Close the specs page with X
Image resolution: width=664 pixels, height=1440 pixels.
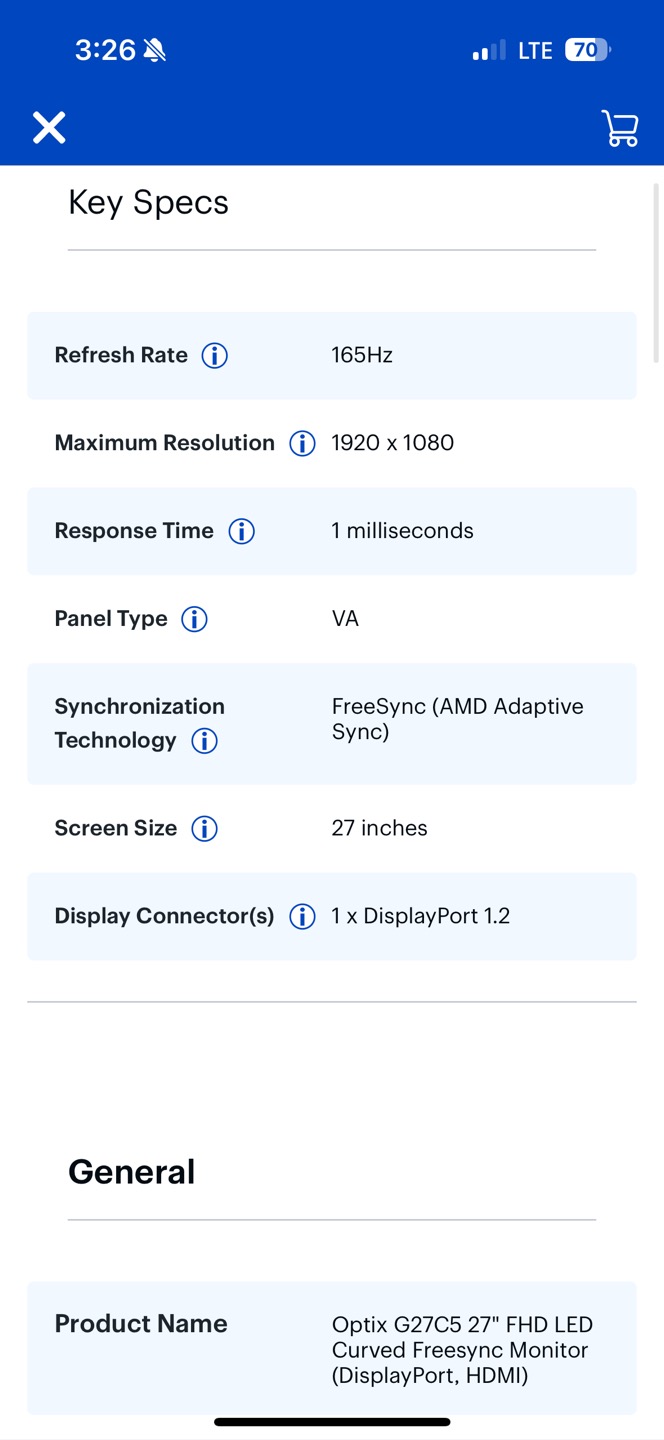coord(49,128)
